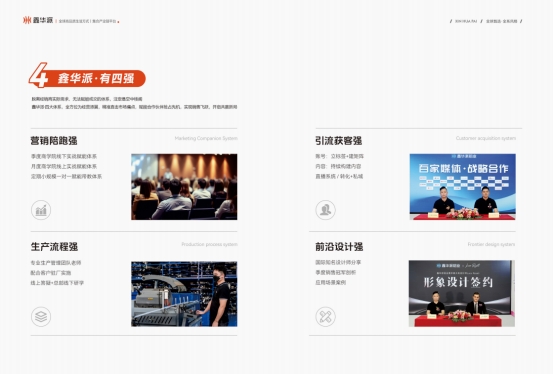Click the first bullet line under 生产流程强
The image size is (553, 374).
pyautogui.click(x=56, y=263)
